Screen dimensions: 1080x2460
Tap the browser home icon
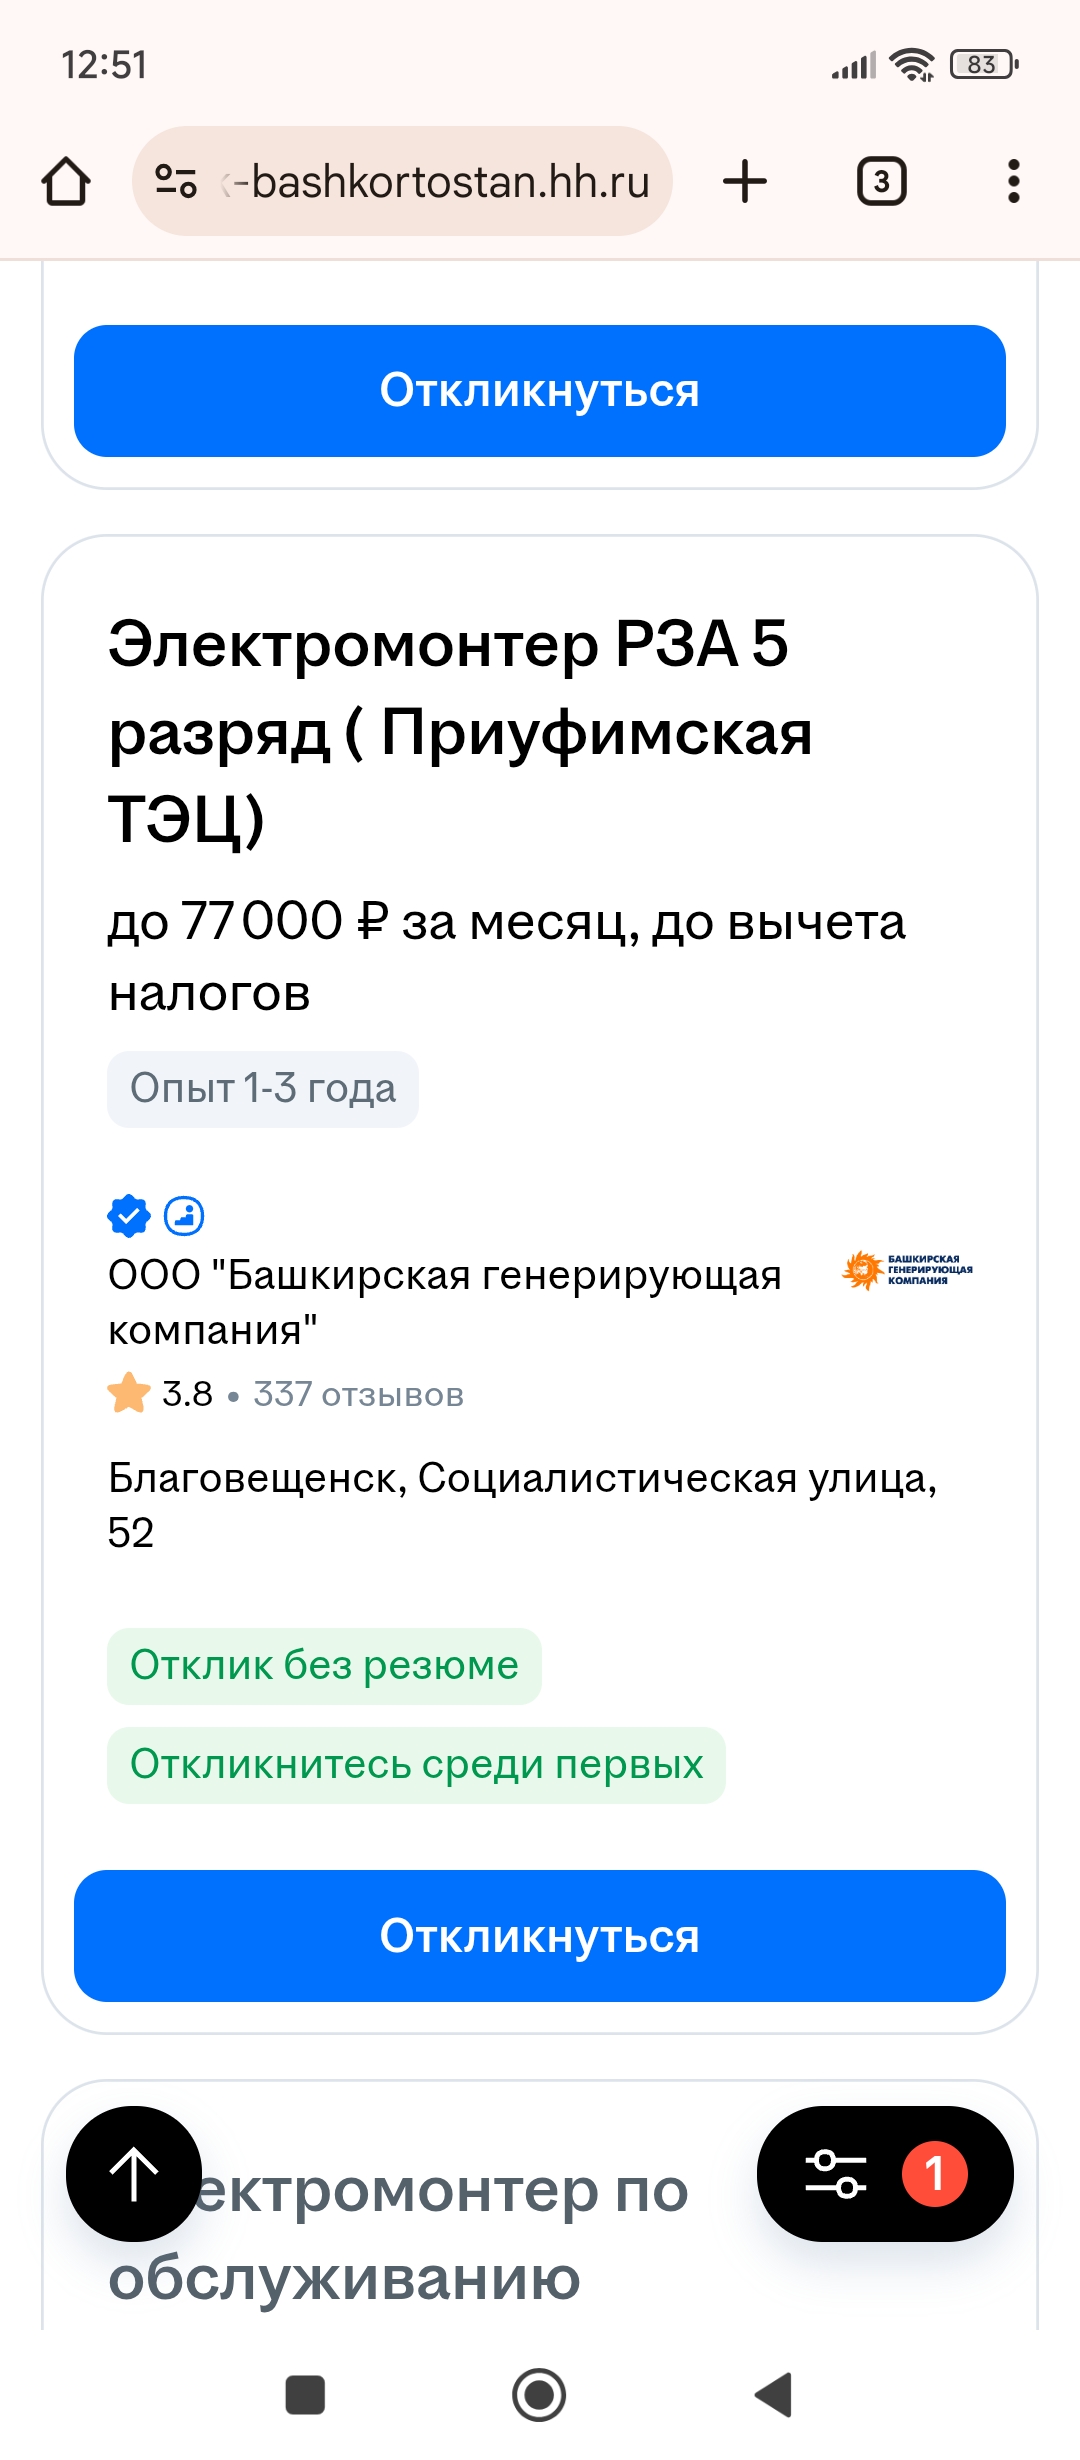(66, 182)
